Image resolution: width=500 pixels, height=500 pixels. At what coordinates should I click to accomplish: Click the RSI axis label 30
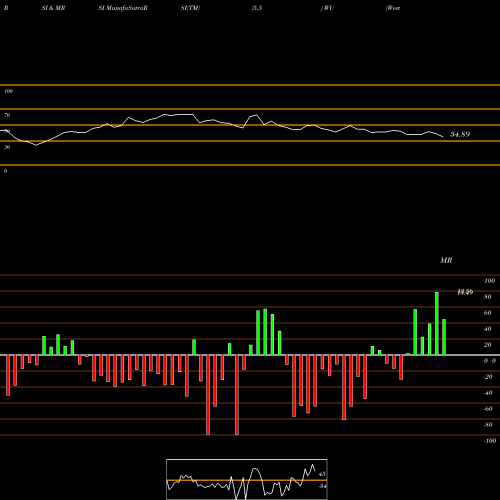point(7,147)
